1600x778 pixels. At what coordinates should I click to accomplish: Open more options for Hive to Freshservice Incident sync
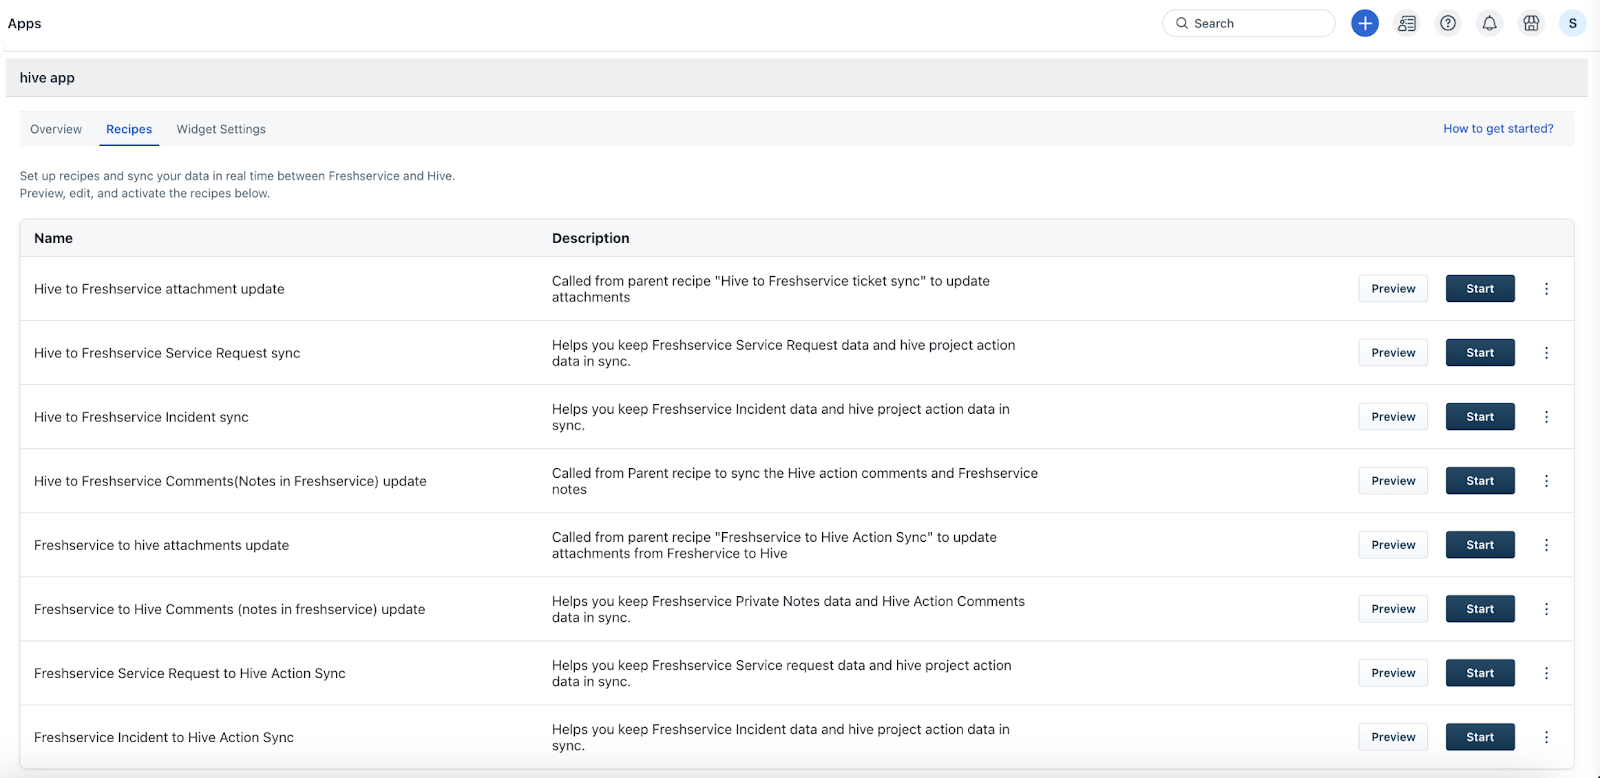tap(1546, 417)
